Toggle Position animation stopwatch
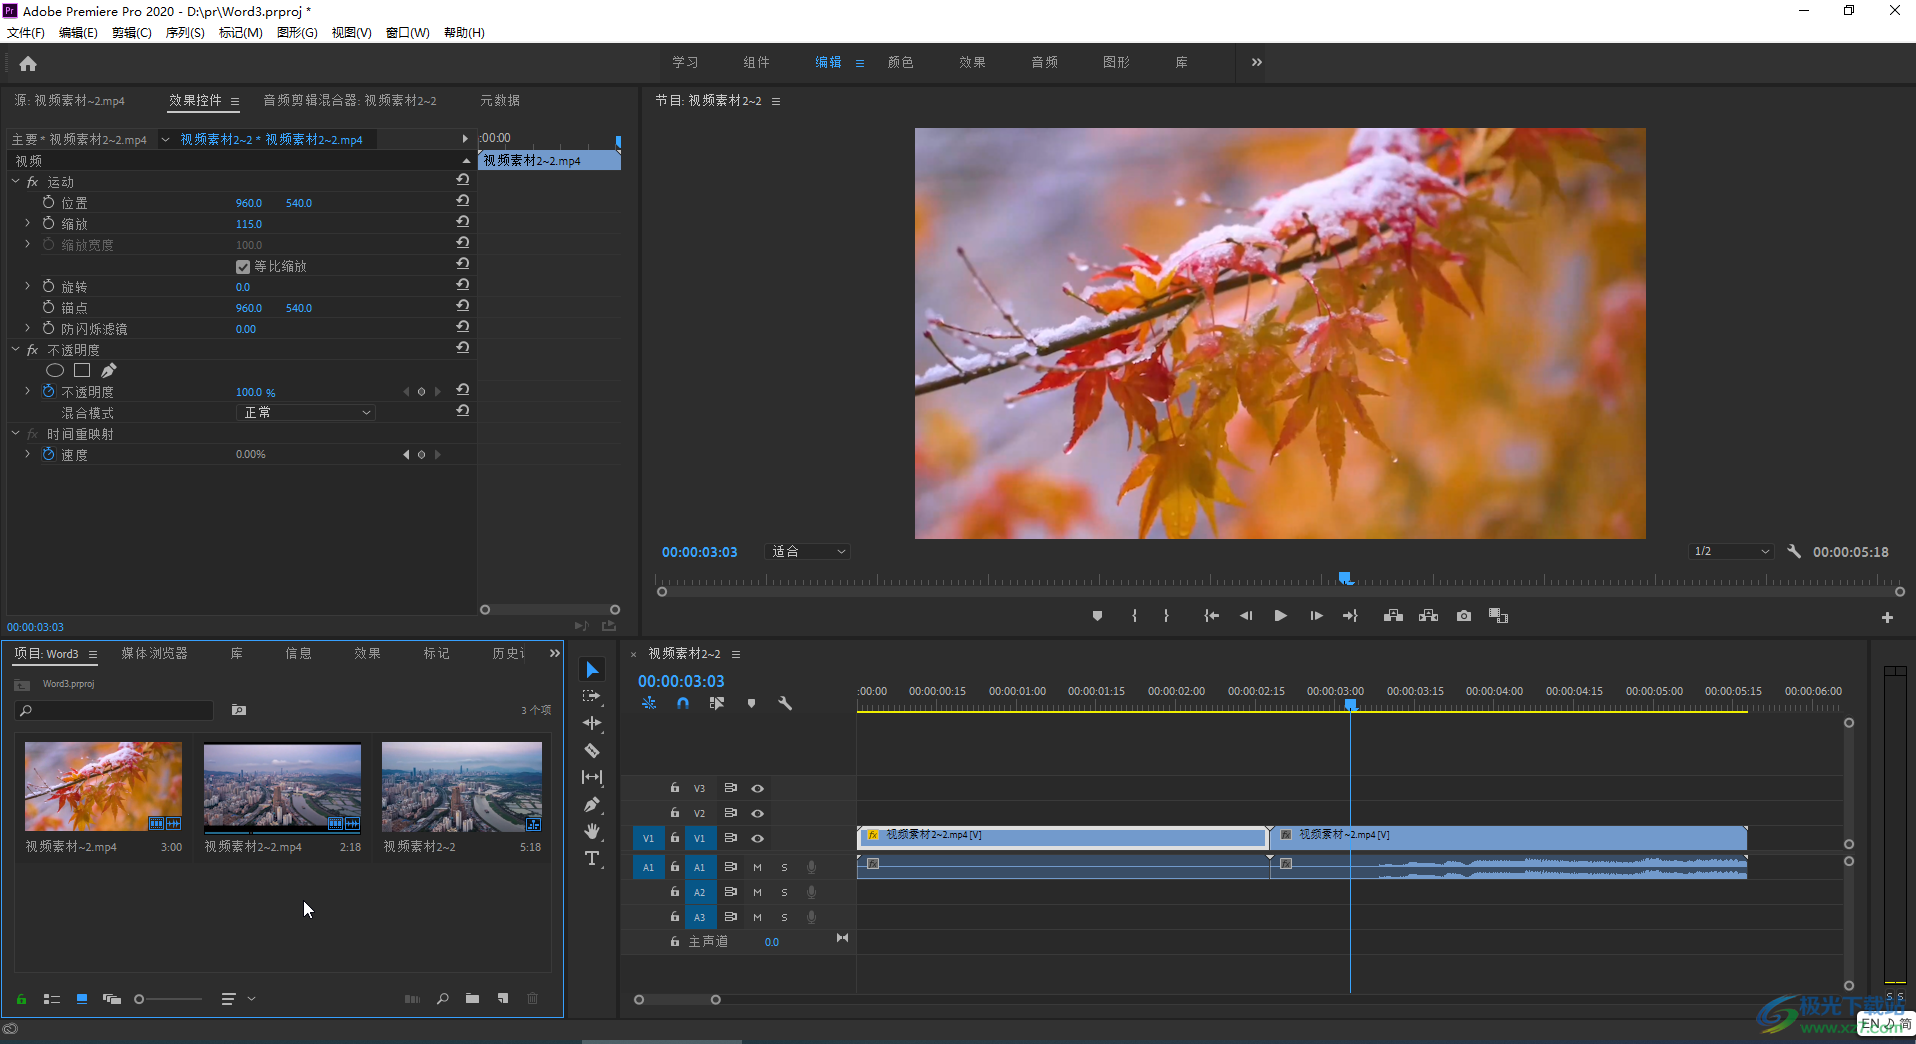This screenshot has width=1916, height=1044. coord(48,202)
